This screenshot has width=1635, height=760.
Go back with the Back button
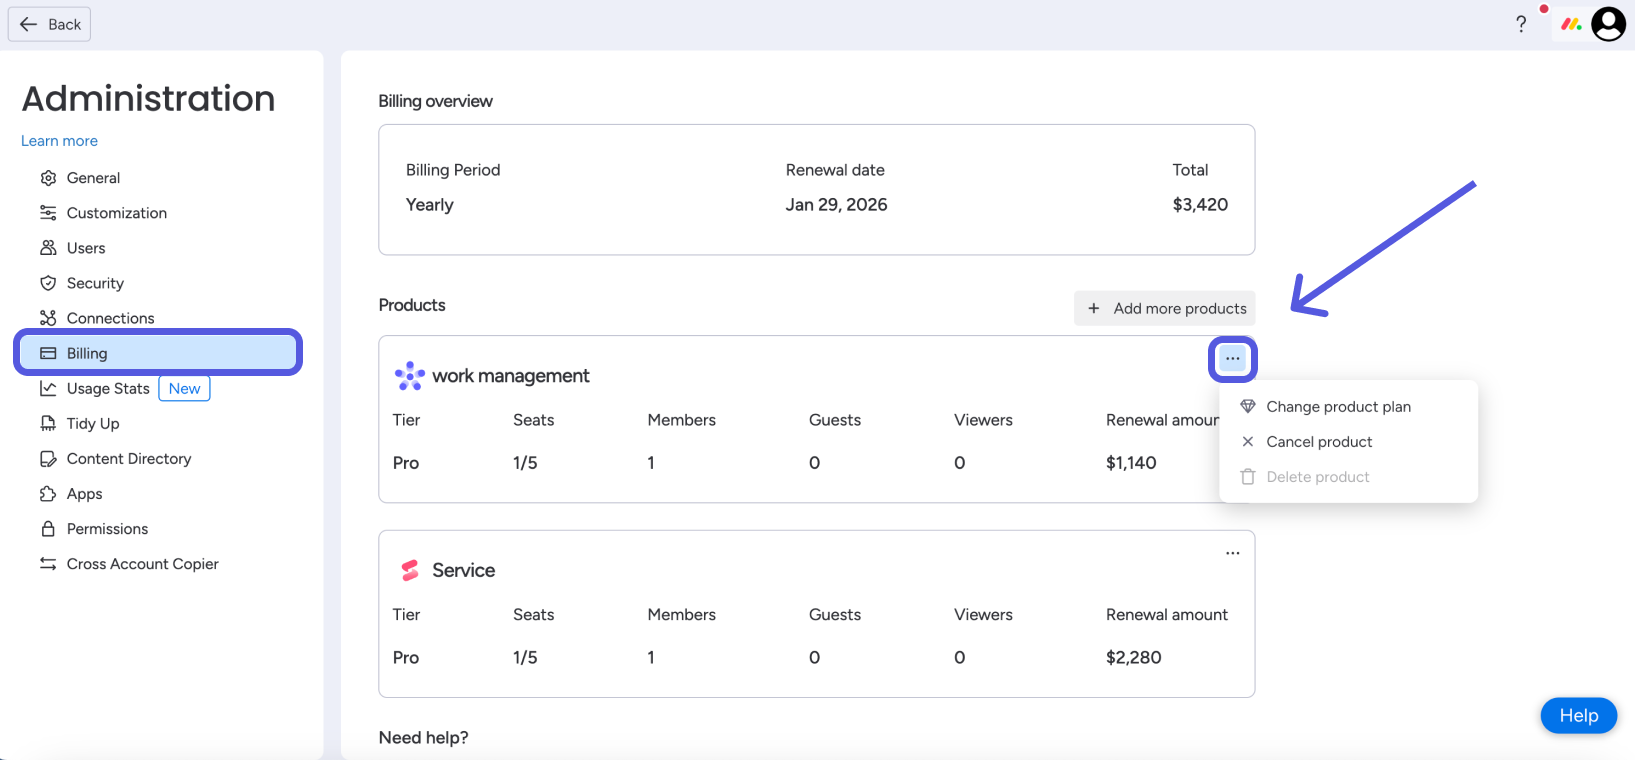point(50,24)
